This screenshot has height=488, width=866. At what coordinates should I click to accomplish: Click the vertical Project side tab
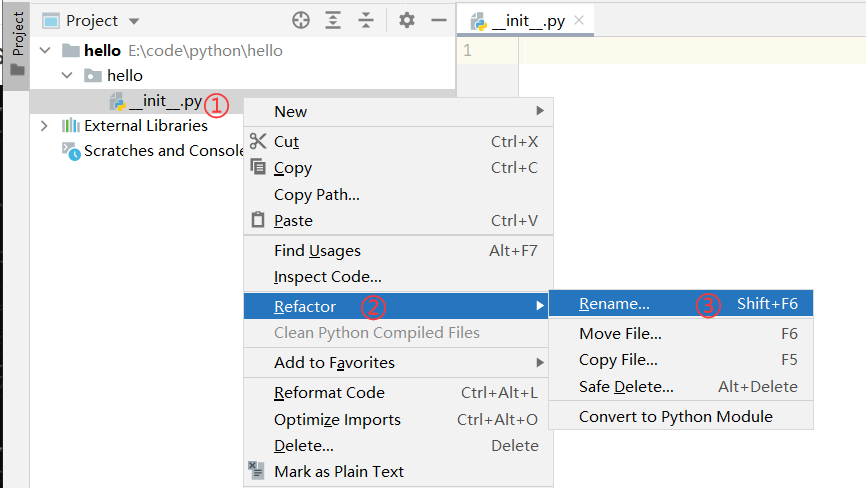click(17, 35)
